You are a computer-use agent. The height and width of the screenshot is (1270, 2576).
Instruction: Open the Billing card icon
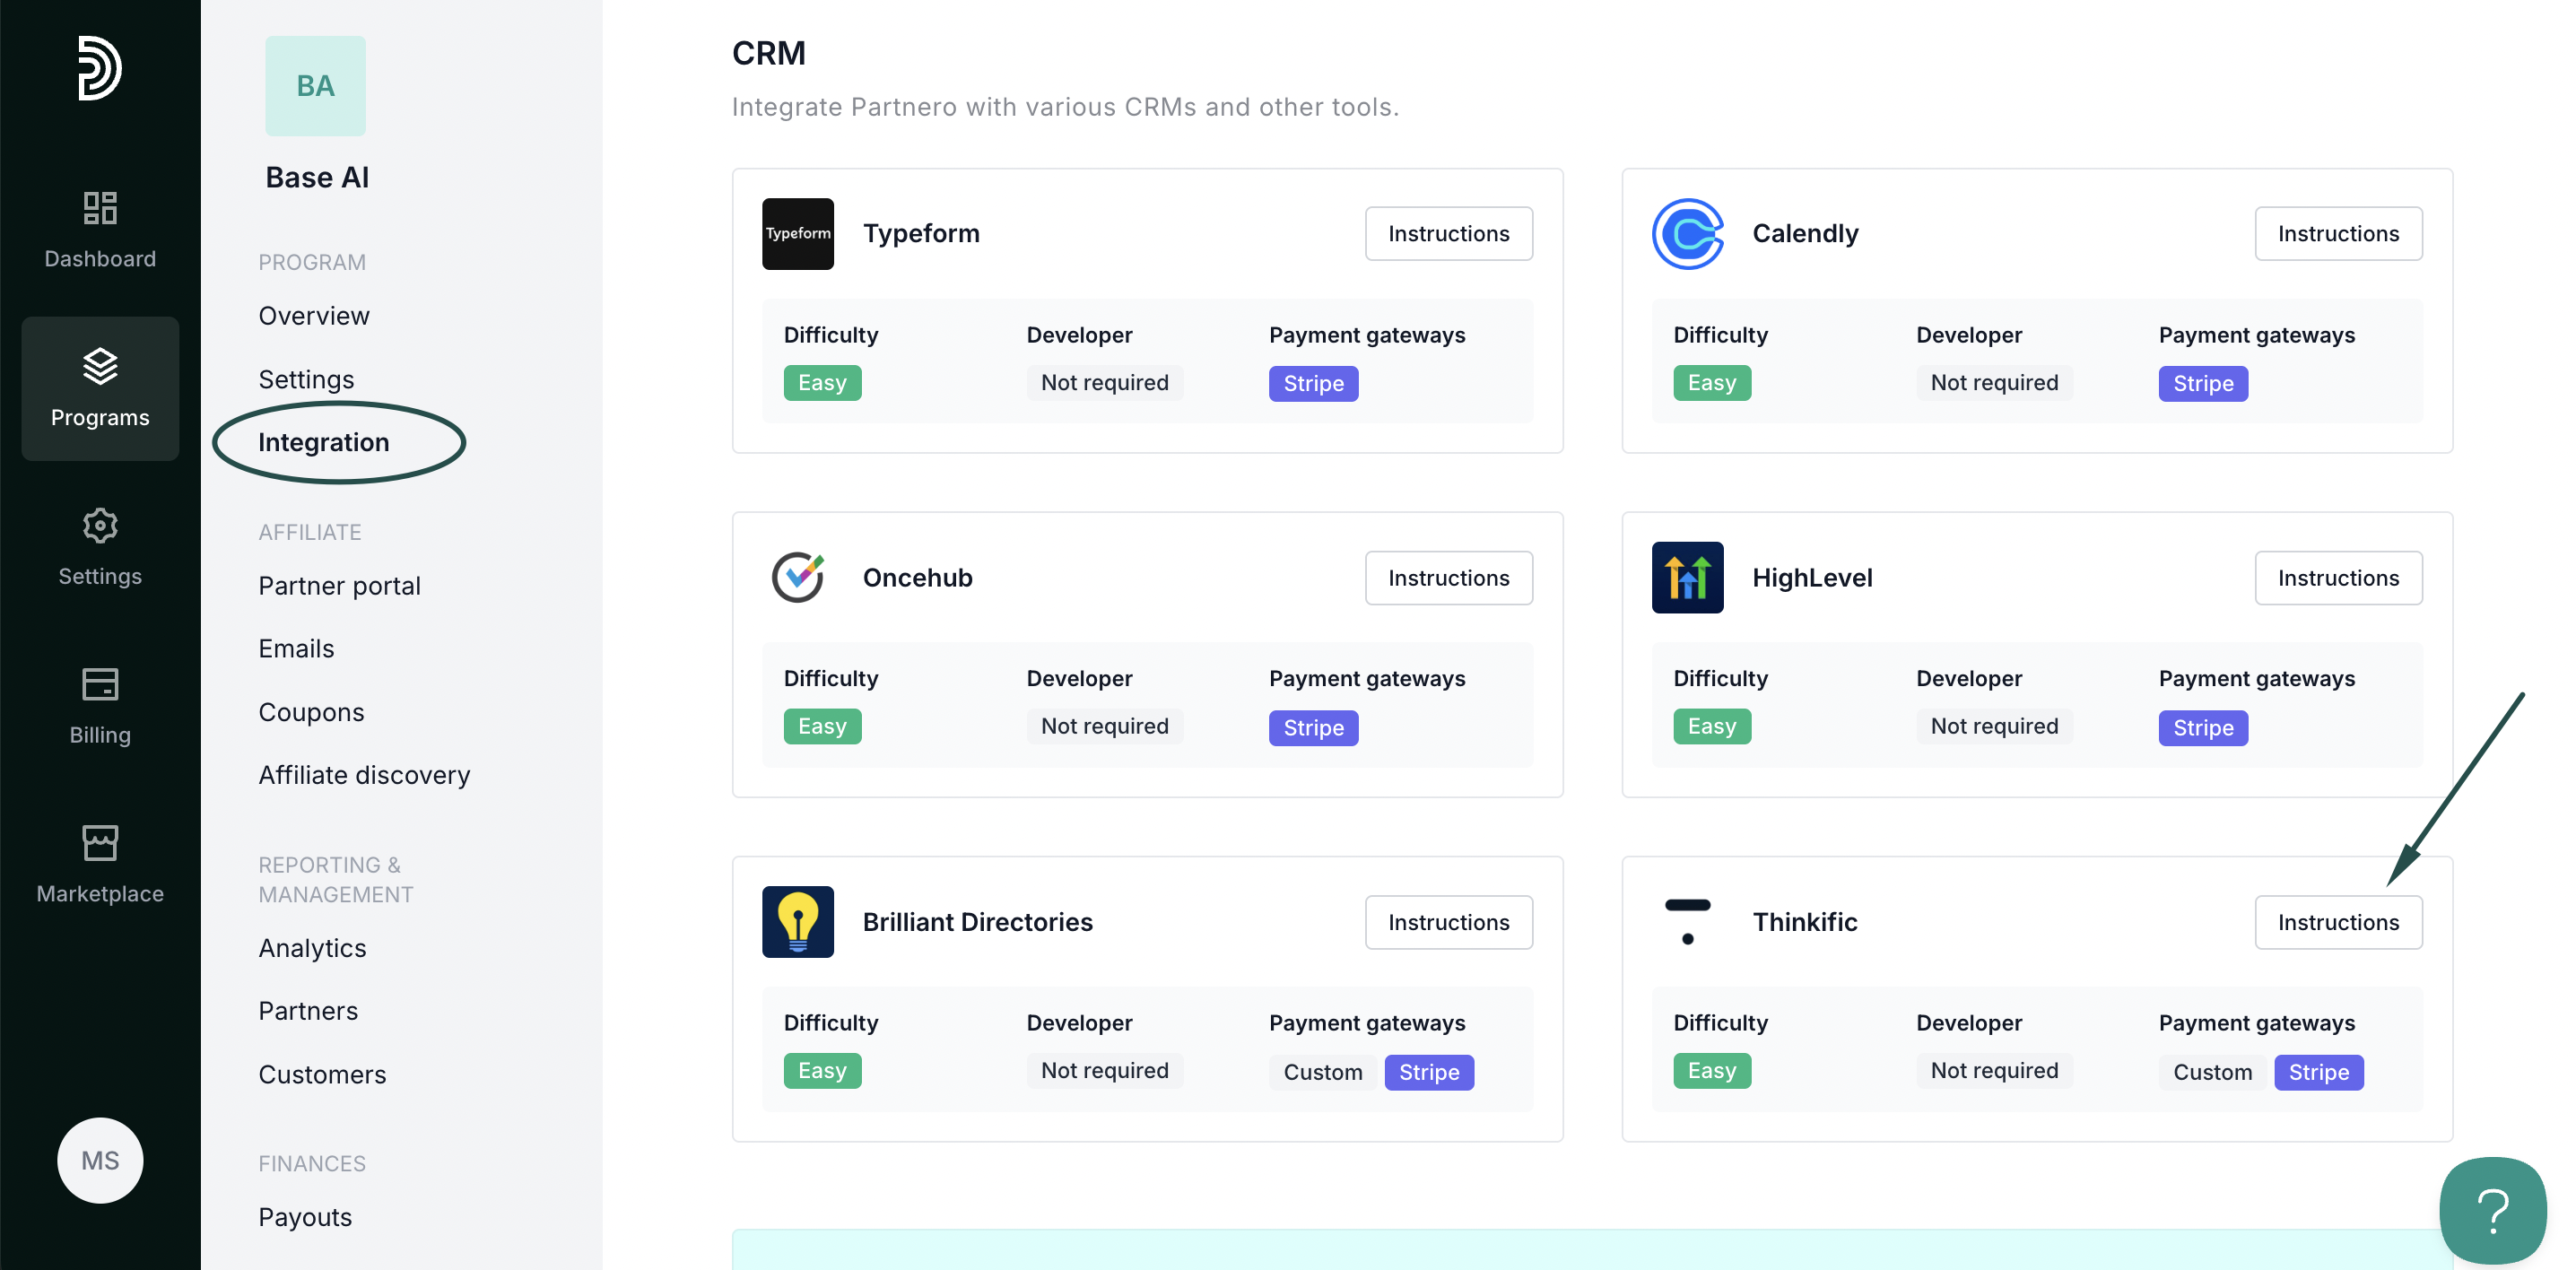pos(100,684)
